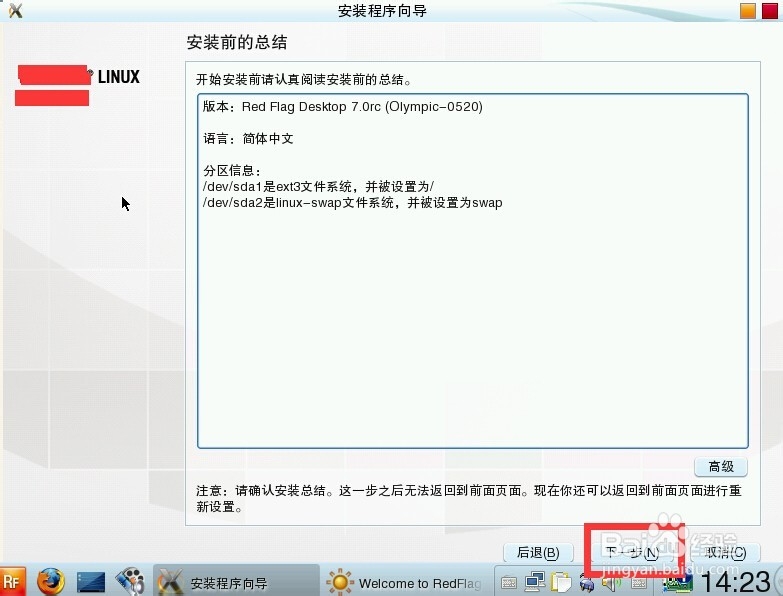Click the 开始安装前请认真阅读 instruction text
The height and width of the screenshot is (596, 783).
[304, 79]
